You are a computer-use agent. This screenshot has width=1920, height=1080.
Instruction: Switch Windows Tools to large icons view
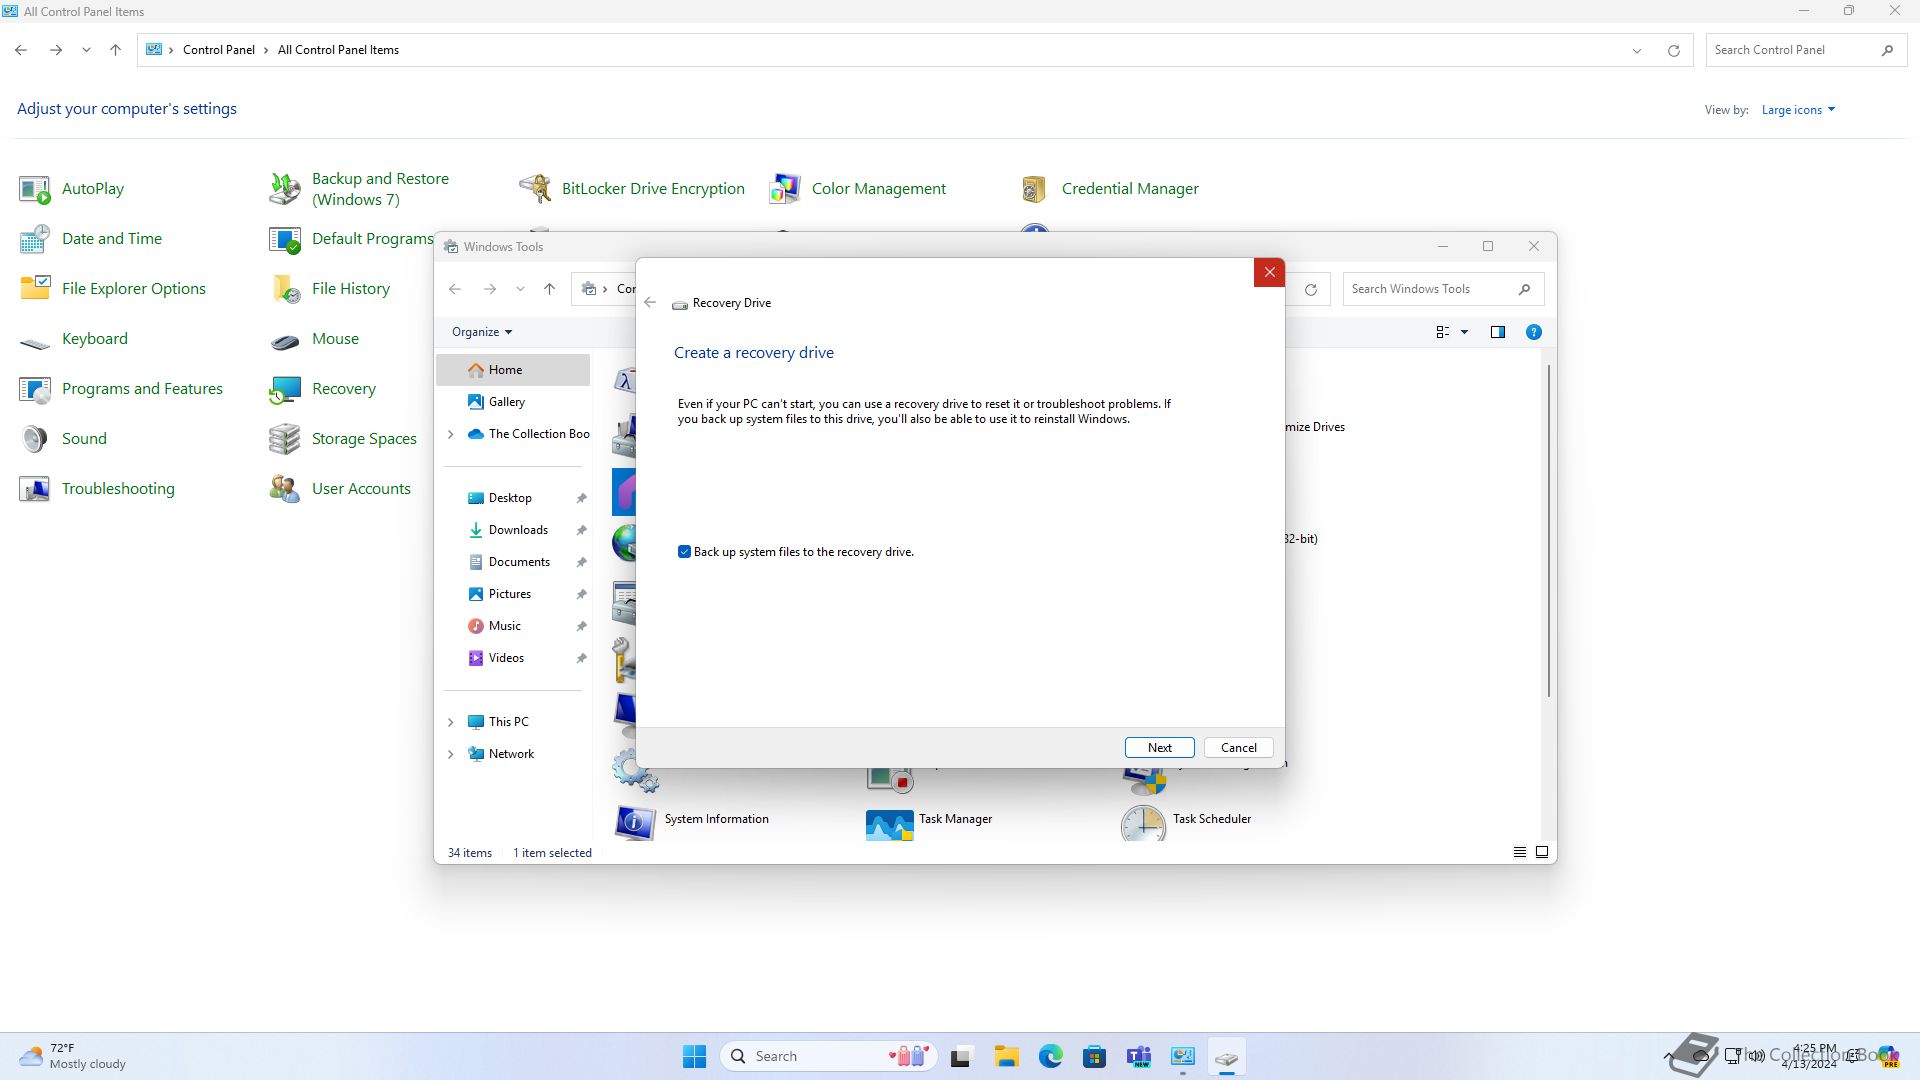(1541, 852)
